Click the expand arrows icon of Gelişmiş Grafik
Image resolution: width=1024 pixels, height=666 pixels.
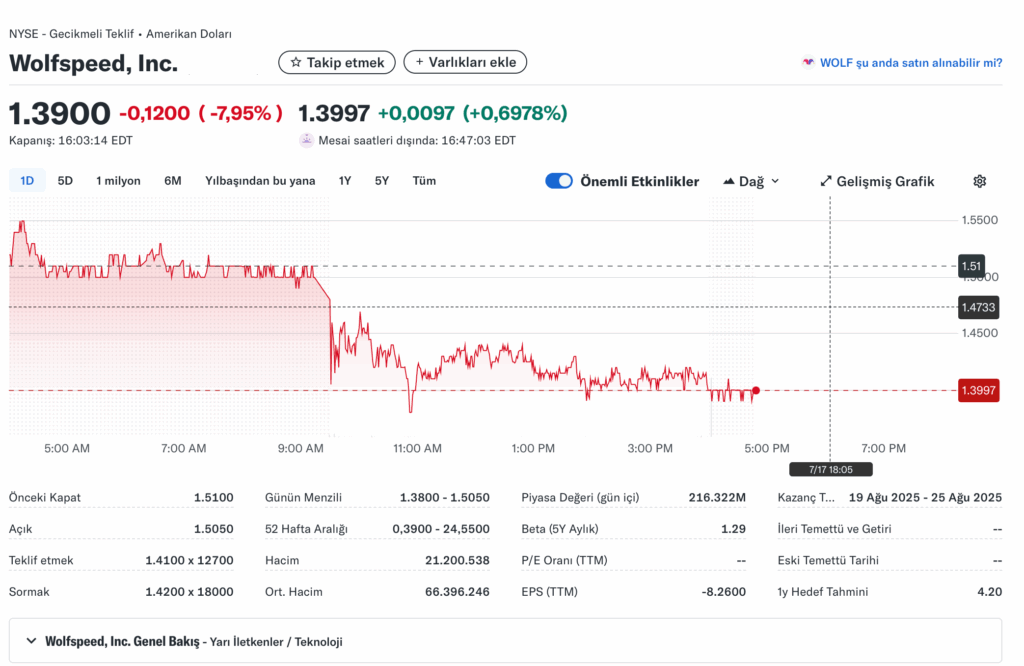pos(826,182)
